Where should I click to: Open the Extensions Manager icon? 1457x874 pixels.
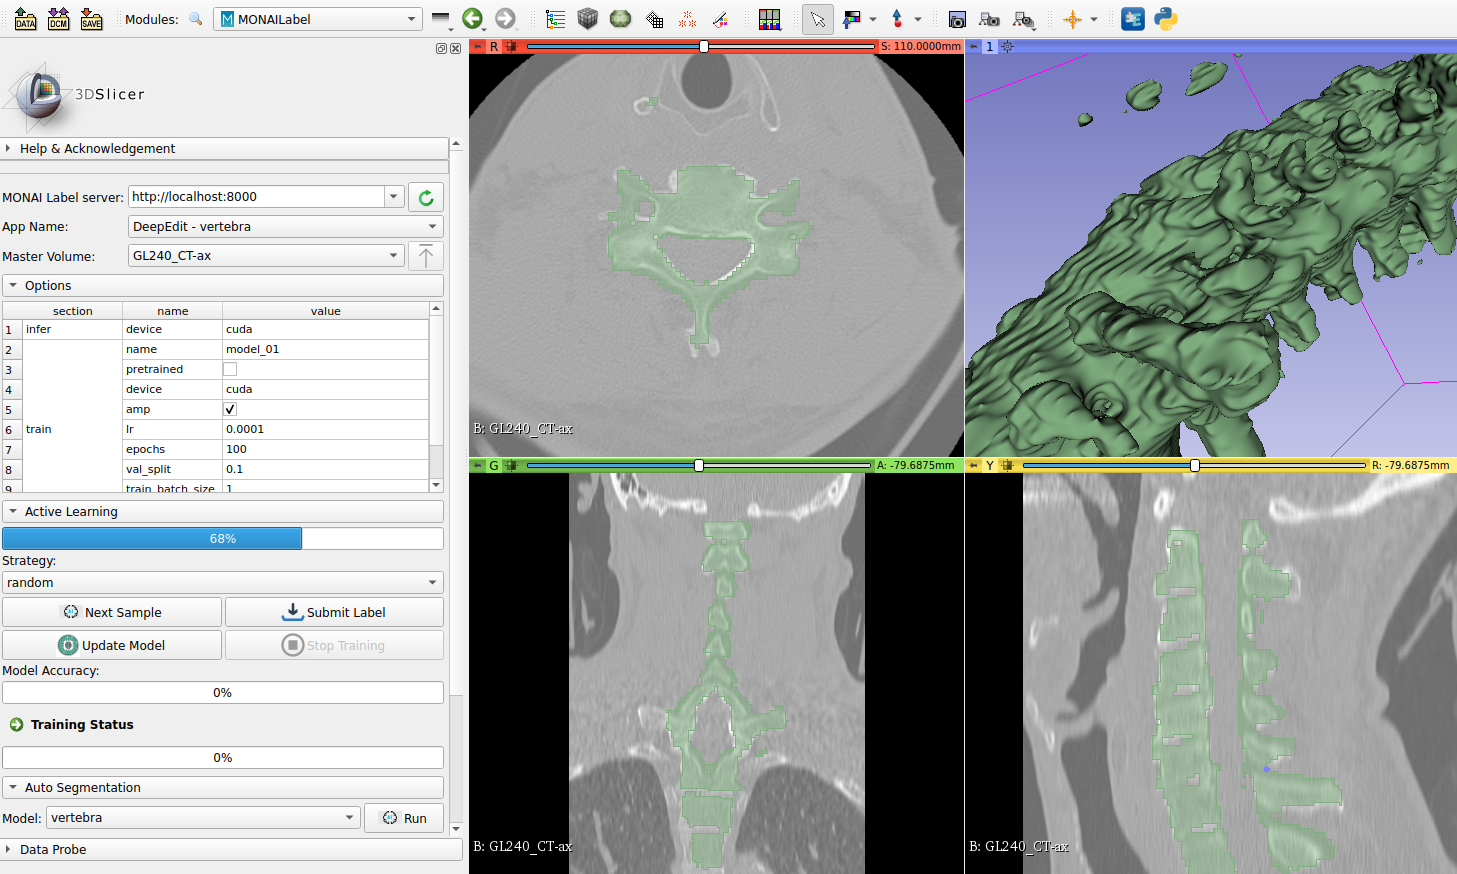point(1133,19)
